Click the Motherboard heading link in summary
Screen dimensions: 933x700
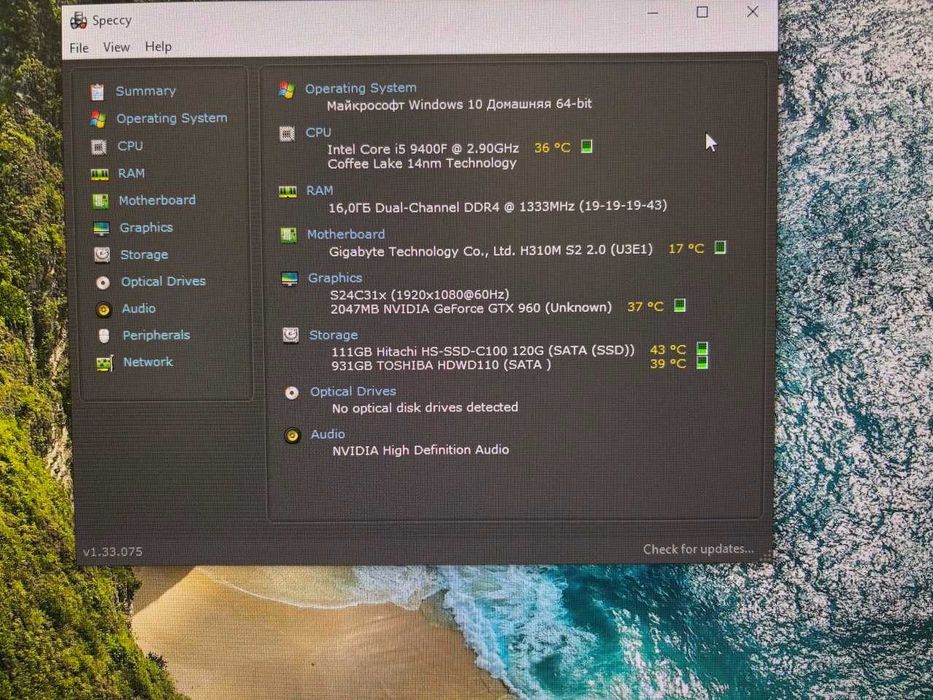[346, 235]
